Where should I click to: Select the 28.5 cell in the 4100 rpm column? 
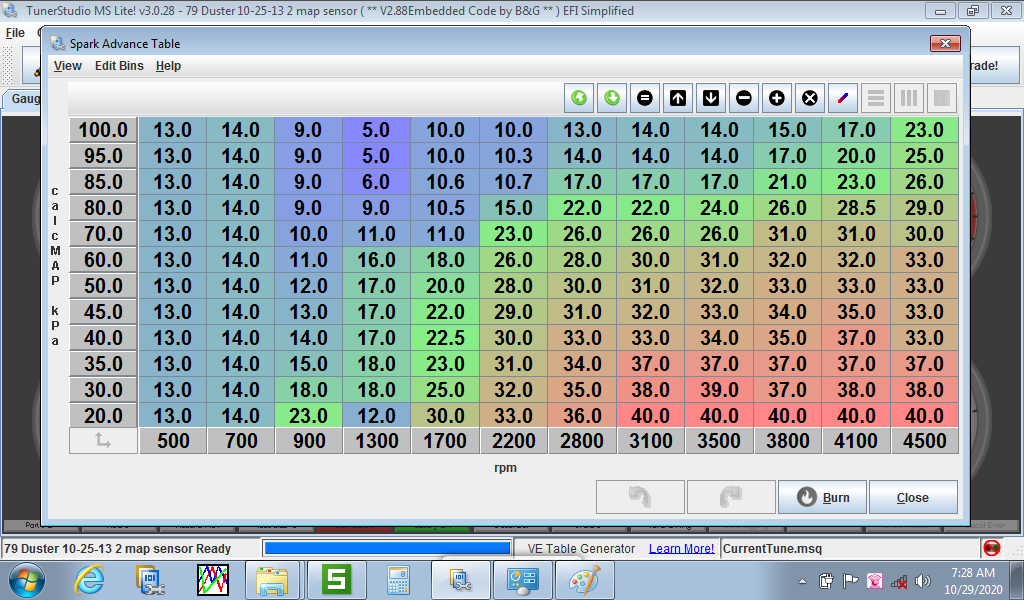856,208
